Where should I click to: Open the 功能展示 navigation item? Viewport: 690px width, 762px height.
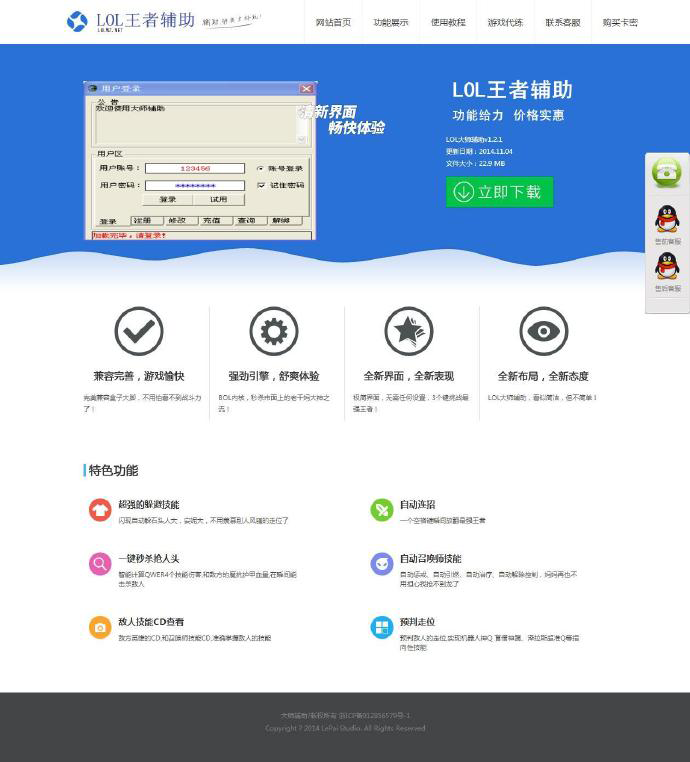[391, 22]
